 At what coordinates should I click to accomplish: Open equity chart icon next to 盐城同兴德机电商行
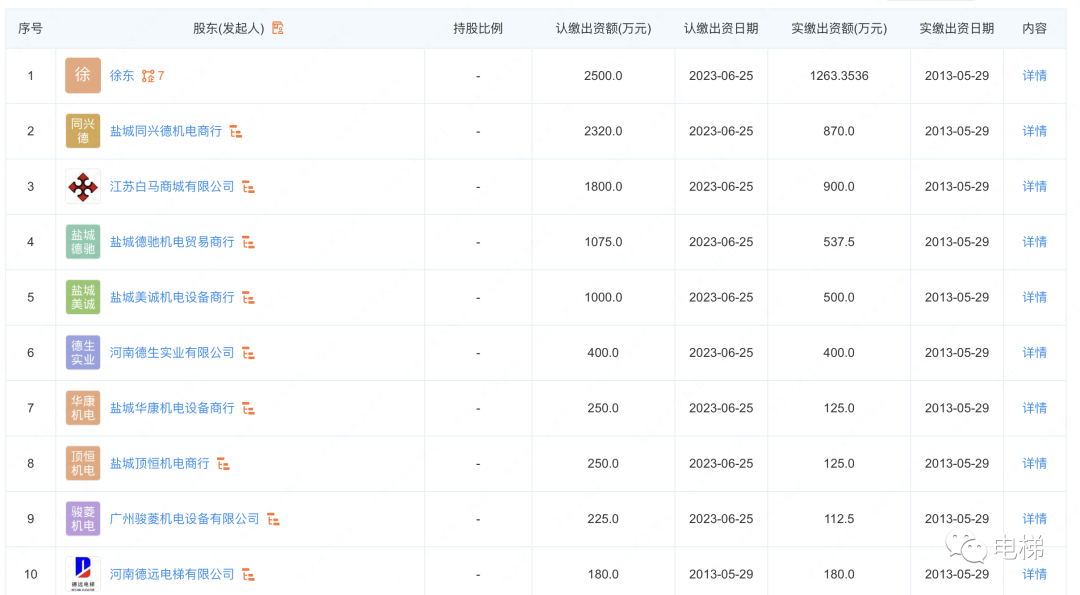[x=236, y=132]
